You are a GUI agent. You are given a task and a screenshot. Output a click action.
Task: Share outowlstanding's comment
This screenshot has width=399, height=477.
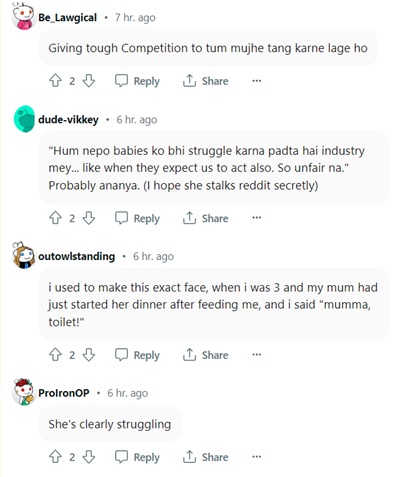[206, 355]
